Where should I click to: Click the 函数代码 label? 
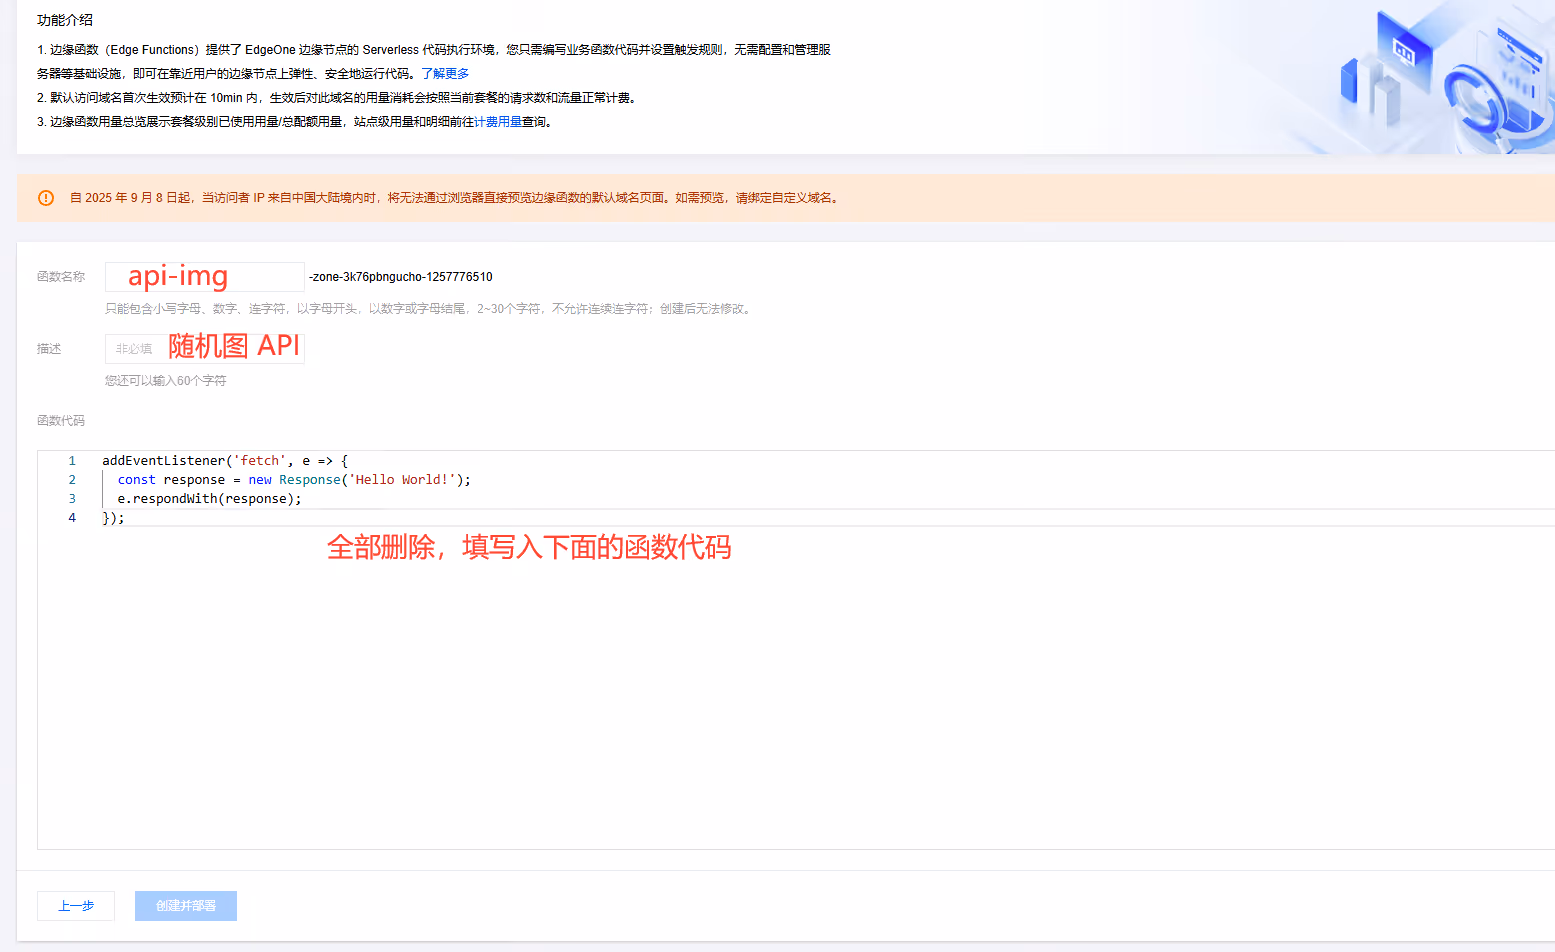tap(61, 421)
